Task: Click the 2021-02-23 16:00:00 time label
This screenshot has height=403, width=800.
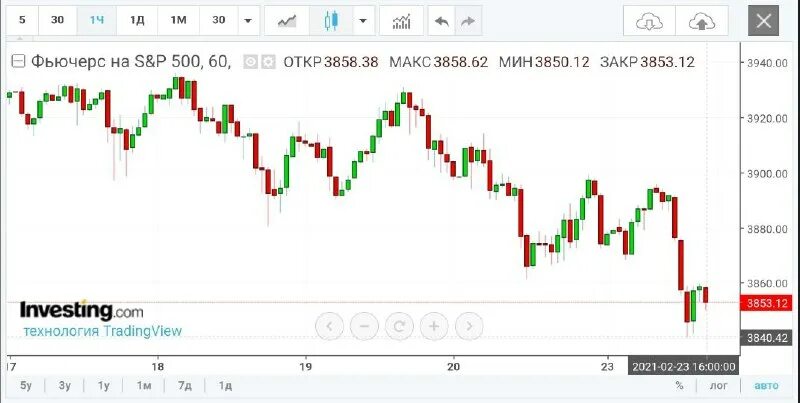Action: click(x=684, y=367)
